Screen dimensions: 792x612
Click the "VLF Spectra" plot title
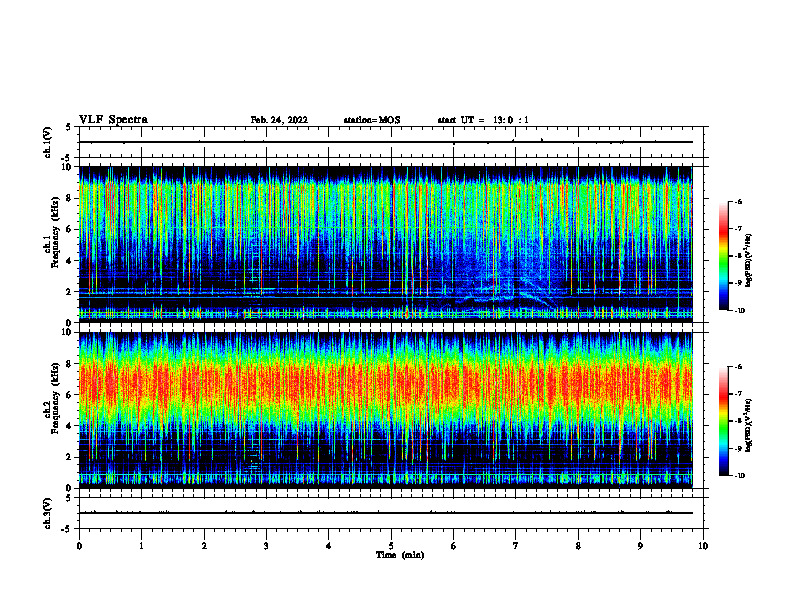[113, 120]
